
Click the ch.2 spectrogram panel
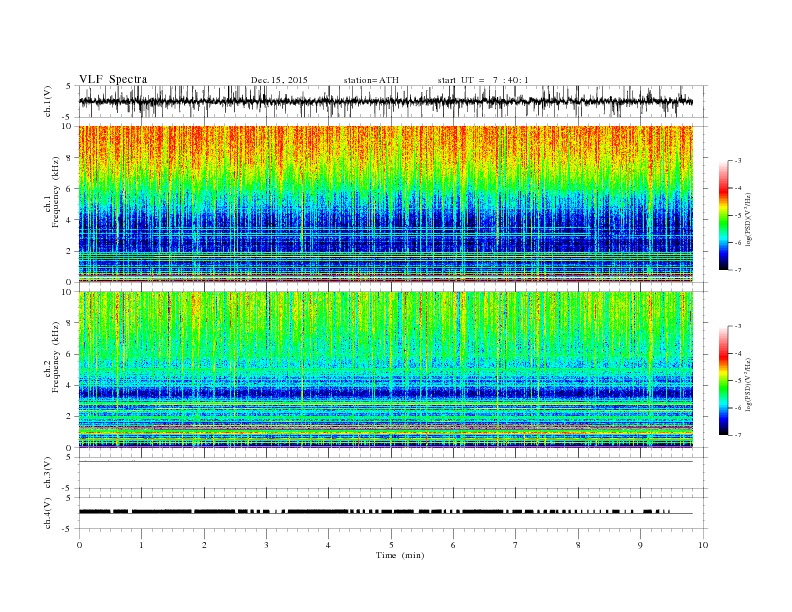(386, 370)
